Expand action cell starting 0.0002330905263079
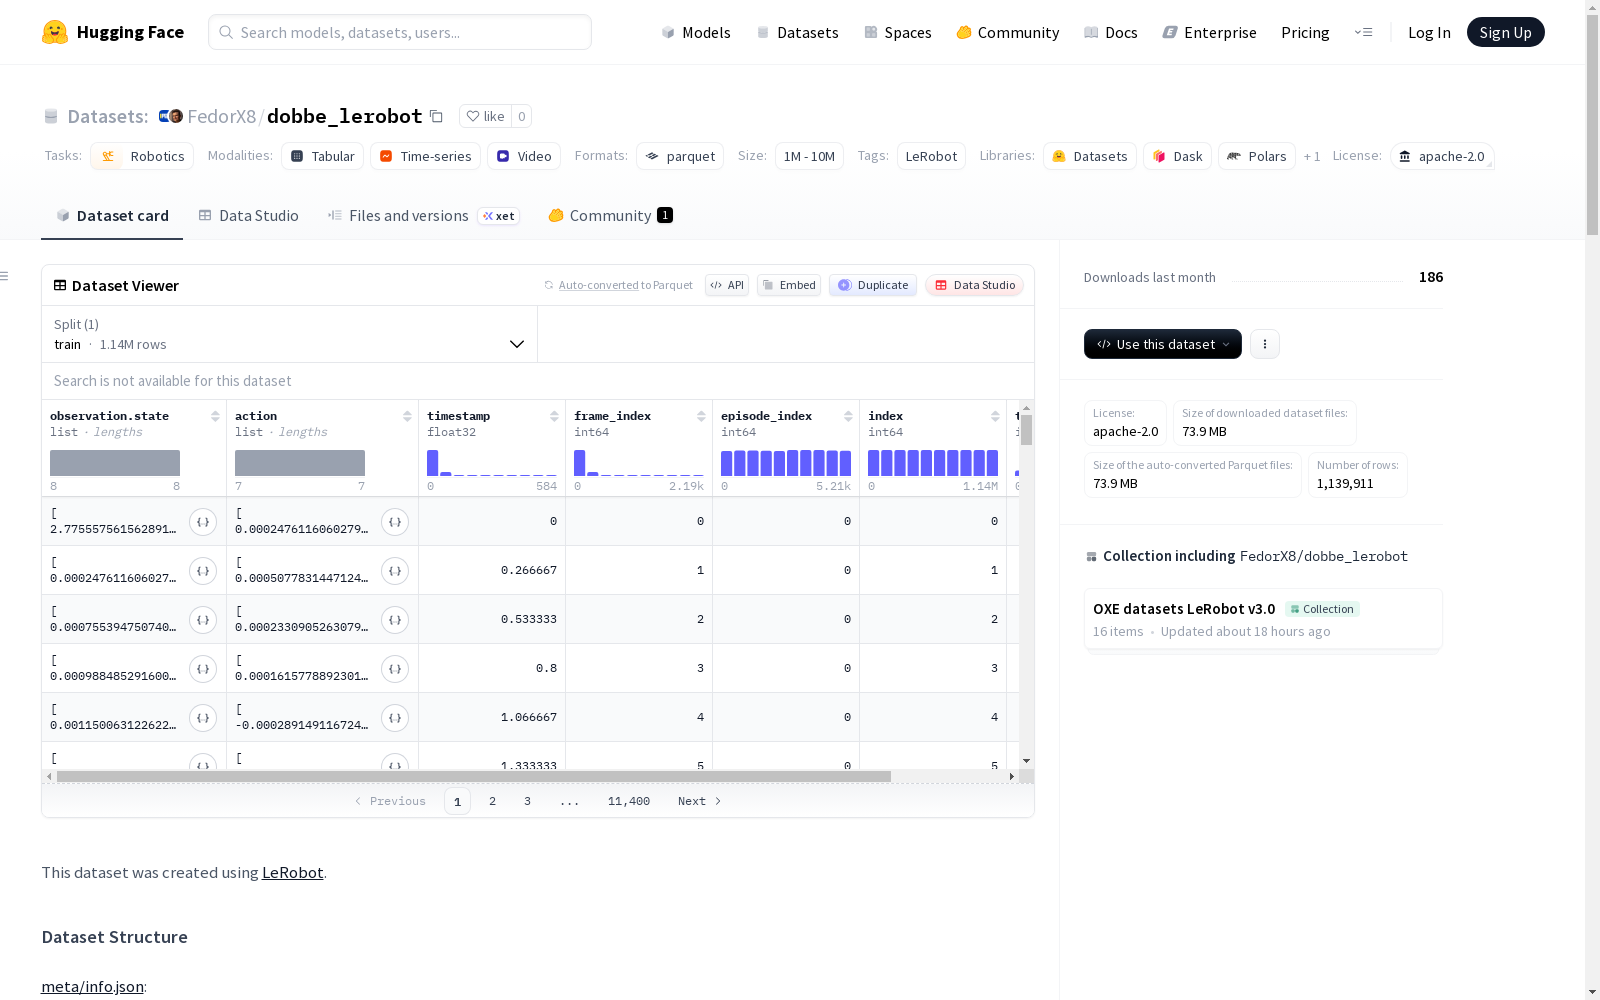This screenshot has width=1600, height=1000. (395, 619)
